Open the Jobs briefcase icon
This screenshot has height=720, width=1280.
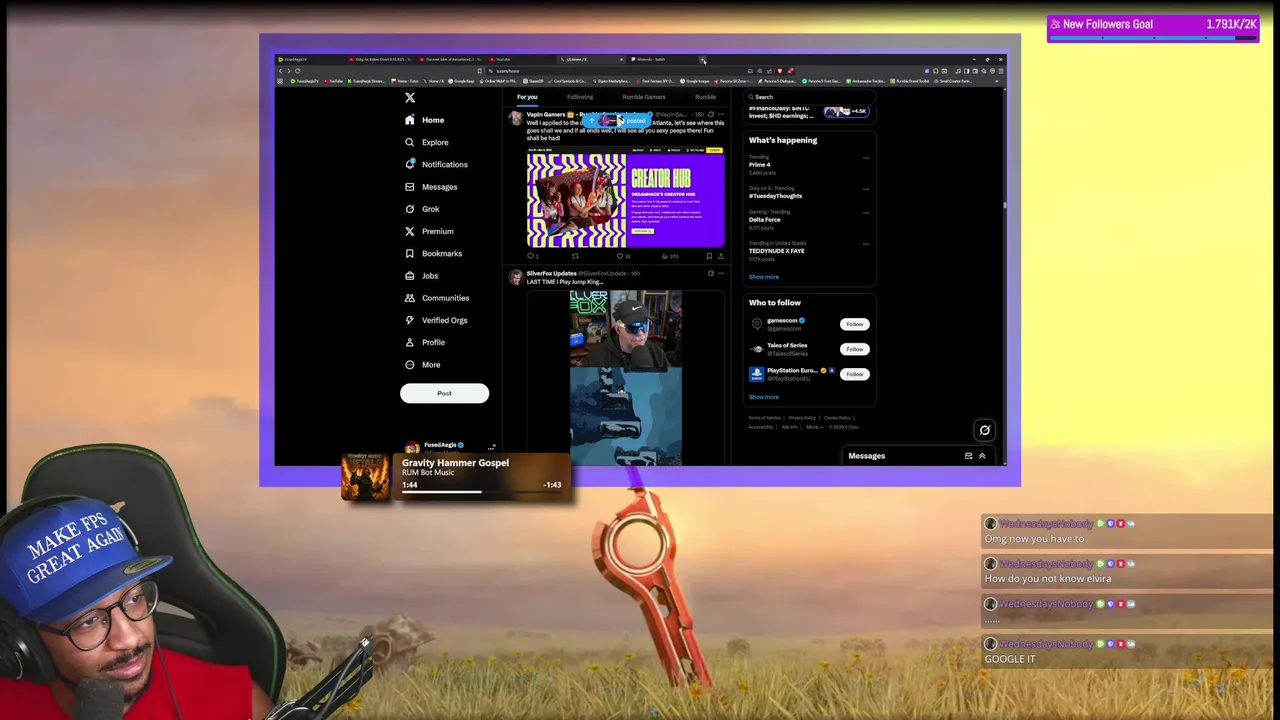(410, 275)
